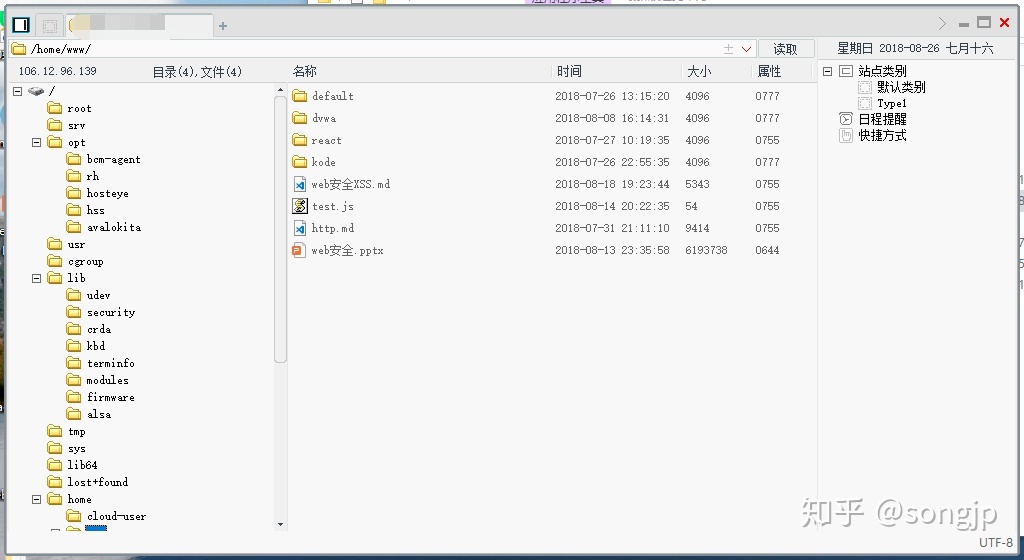Image resolution: width=1024 pixels, height=560 pixels.
Task: Click the 读取 read button
Action: (x=786, y=49)
